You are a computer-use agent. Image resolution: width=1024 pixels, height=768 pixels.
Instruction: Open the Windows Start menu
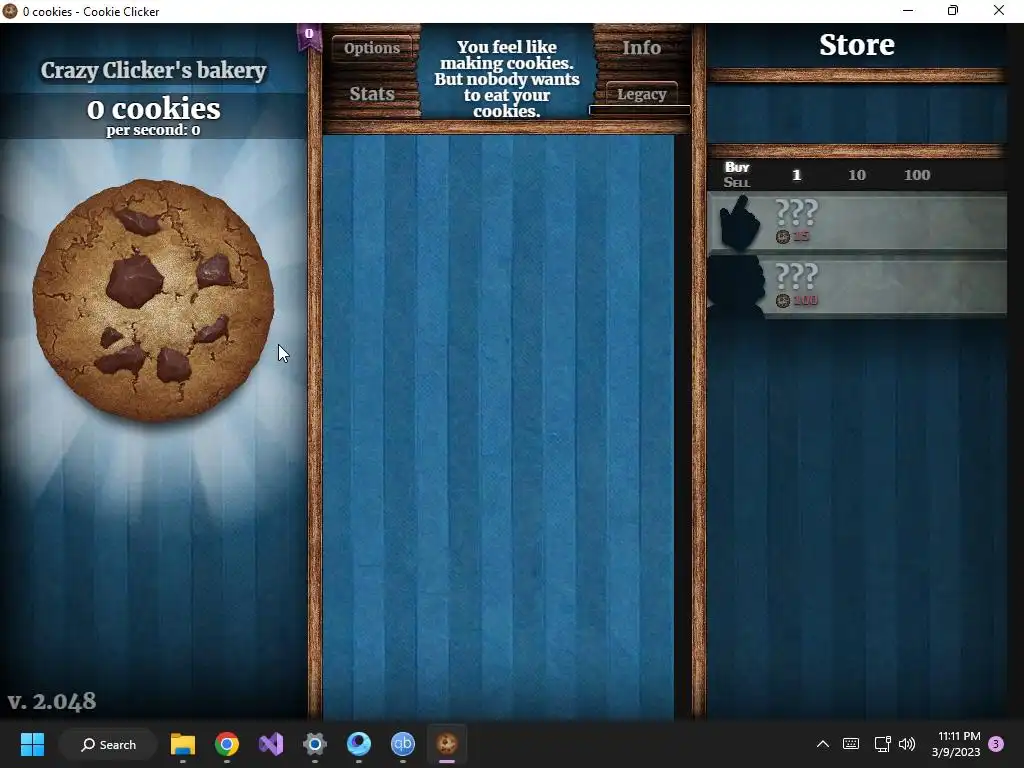[x=32, y=744]
